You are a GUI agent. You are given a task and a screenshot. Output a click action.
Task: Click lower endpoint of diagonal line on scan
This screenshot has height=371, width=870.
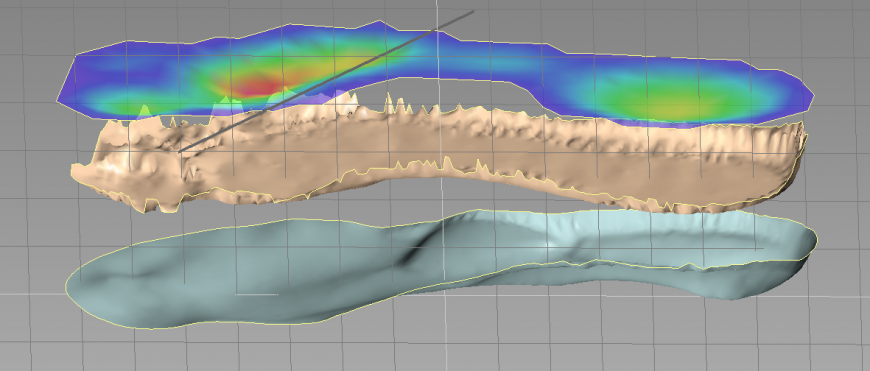pos(180,150)
